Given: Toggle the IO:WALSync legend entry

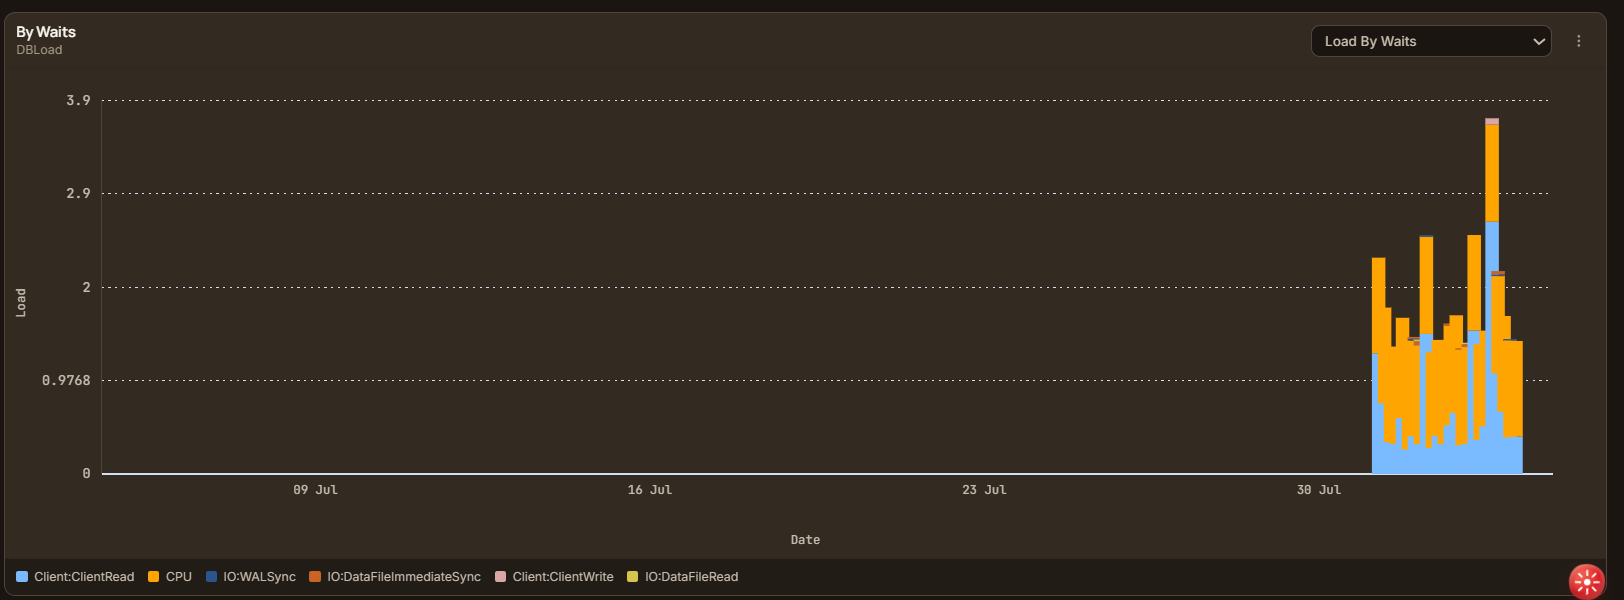Looking at the screenshot, I should [x=251, y=577].
